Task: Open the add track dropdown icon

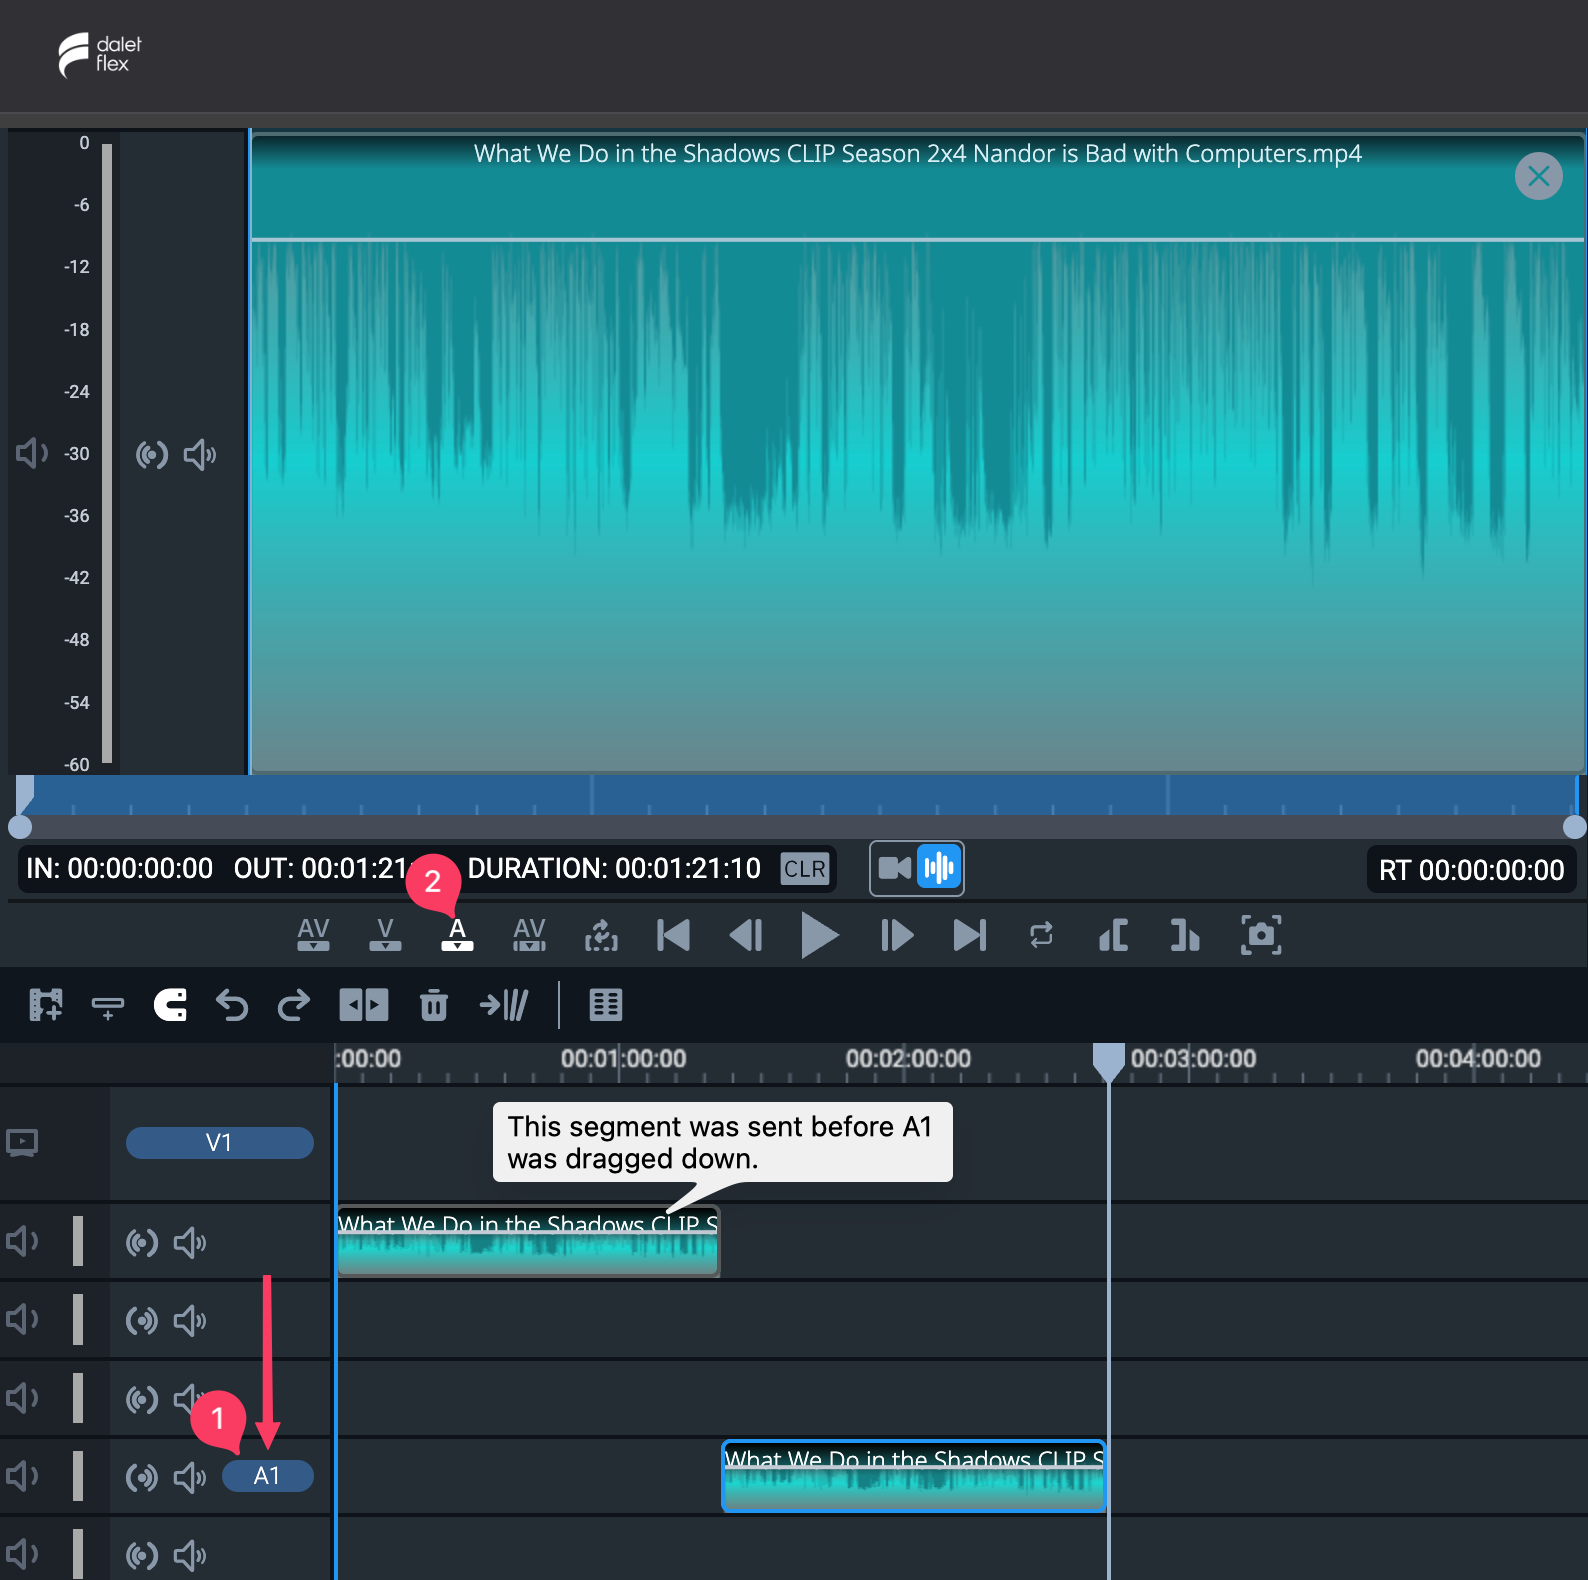Action: [107, 1006]
